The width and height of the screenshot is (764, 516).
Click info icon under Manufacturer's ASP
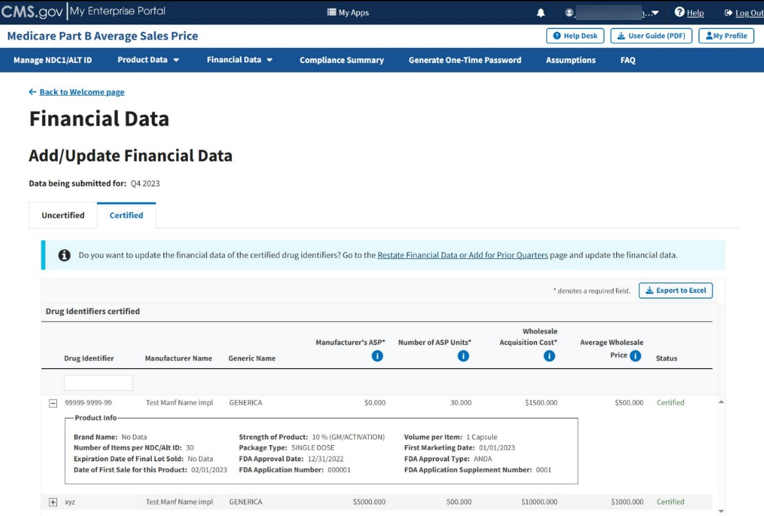[x=377, y=356]
